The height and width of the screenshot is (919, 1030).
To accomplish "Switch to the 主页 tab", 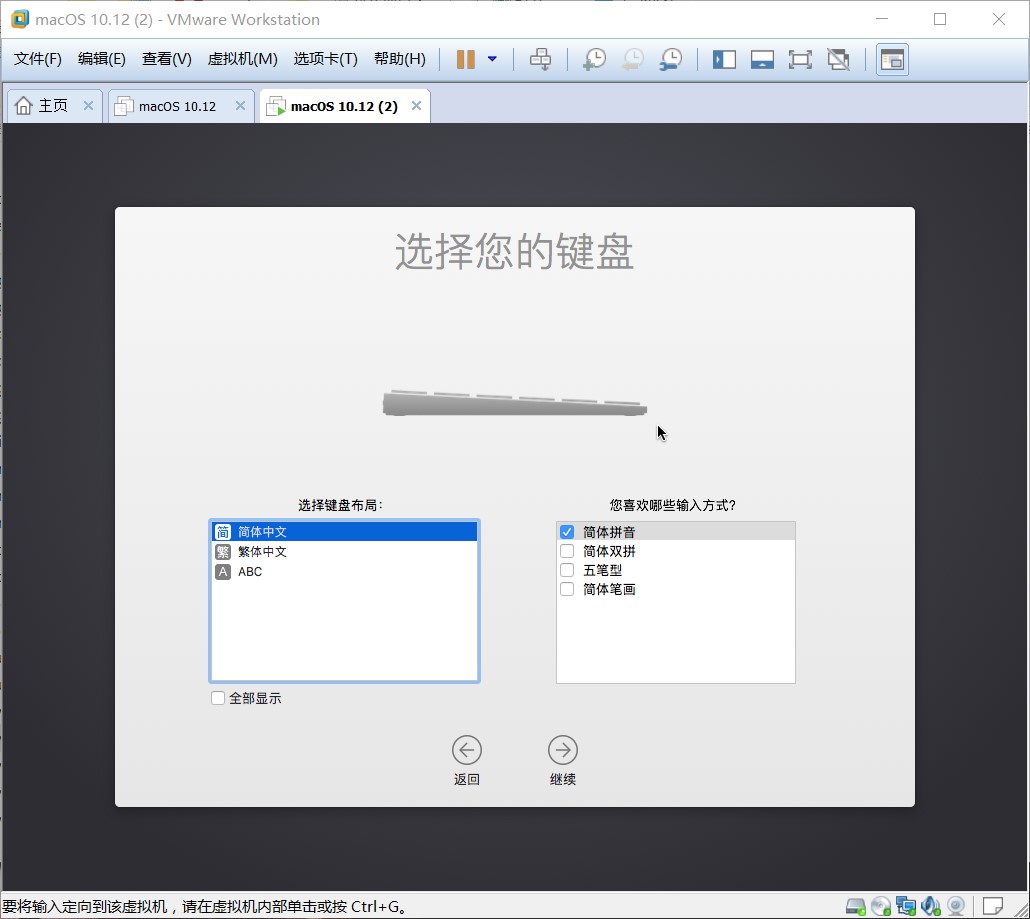I will (53, 106).
